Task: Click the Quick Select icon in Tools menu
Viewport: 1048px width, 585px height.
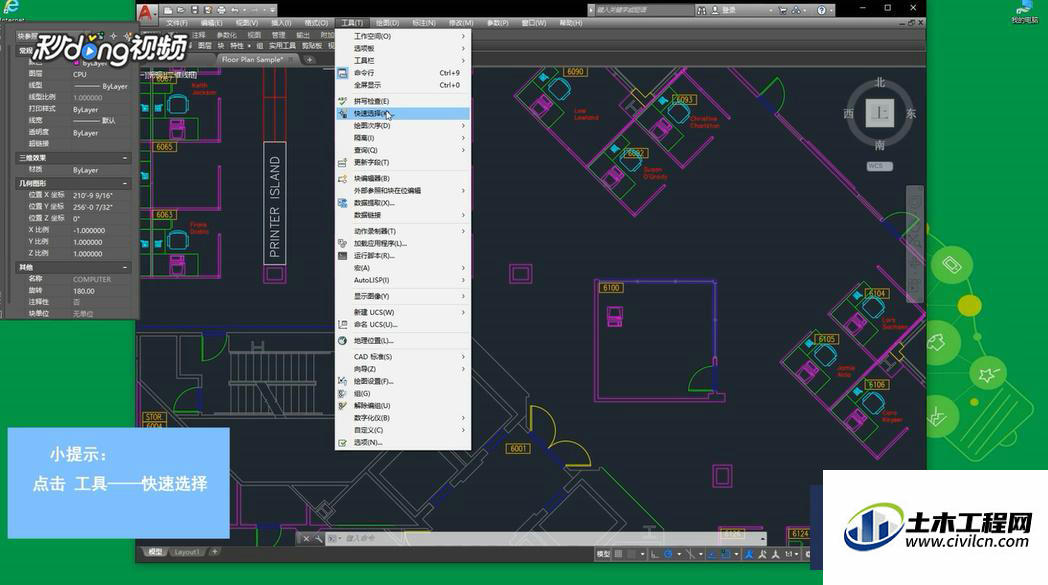Action: pyautogui.click(x=343, y=114)
